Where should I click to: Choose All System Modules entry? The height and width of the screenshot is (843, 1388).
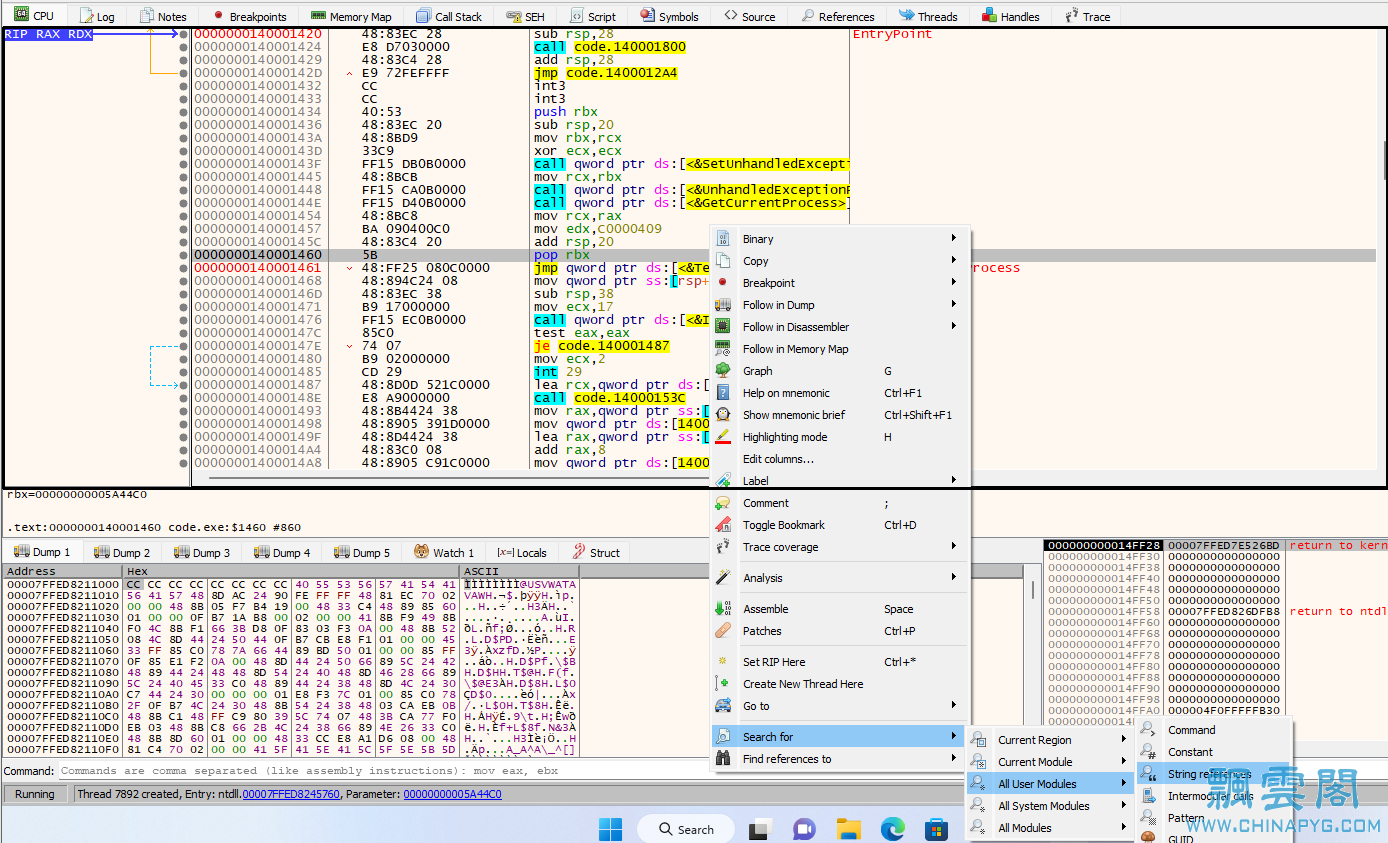[x=1049, y=806]
